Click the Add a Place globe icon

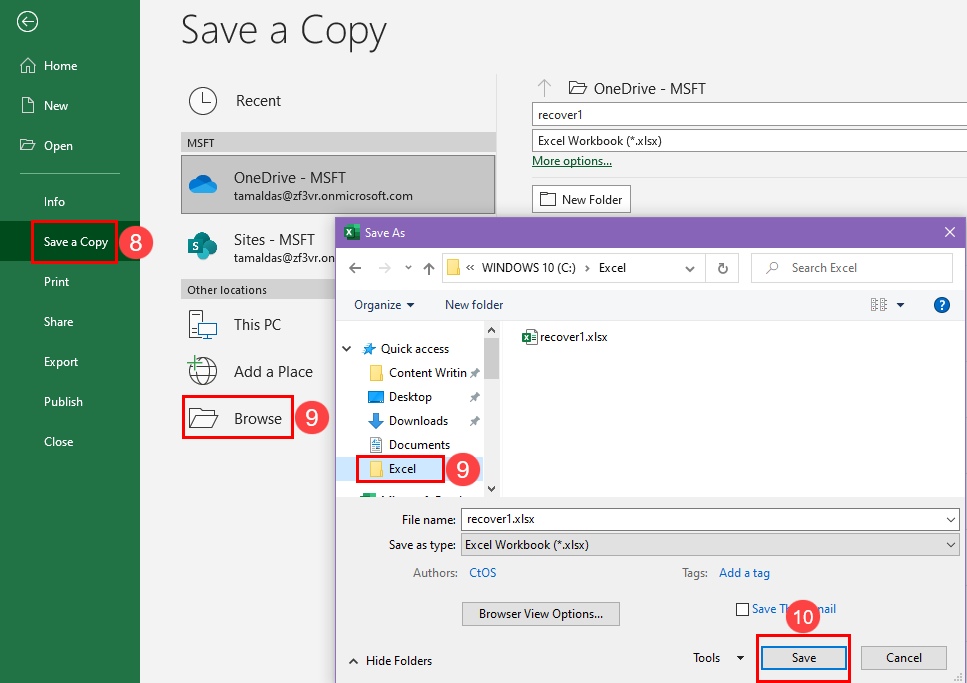(203, 371)
